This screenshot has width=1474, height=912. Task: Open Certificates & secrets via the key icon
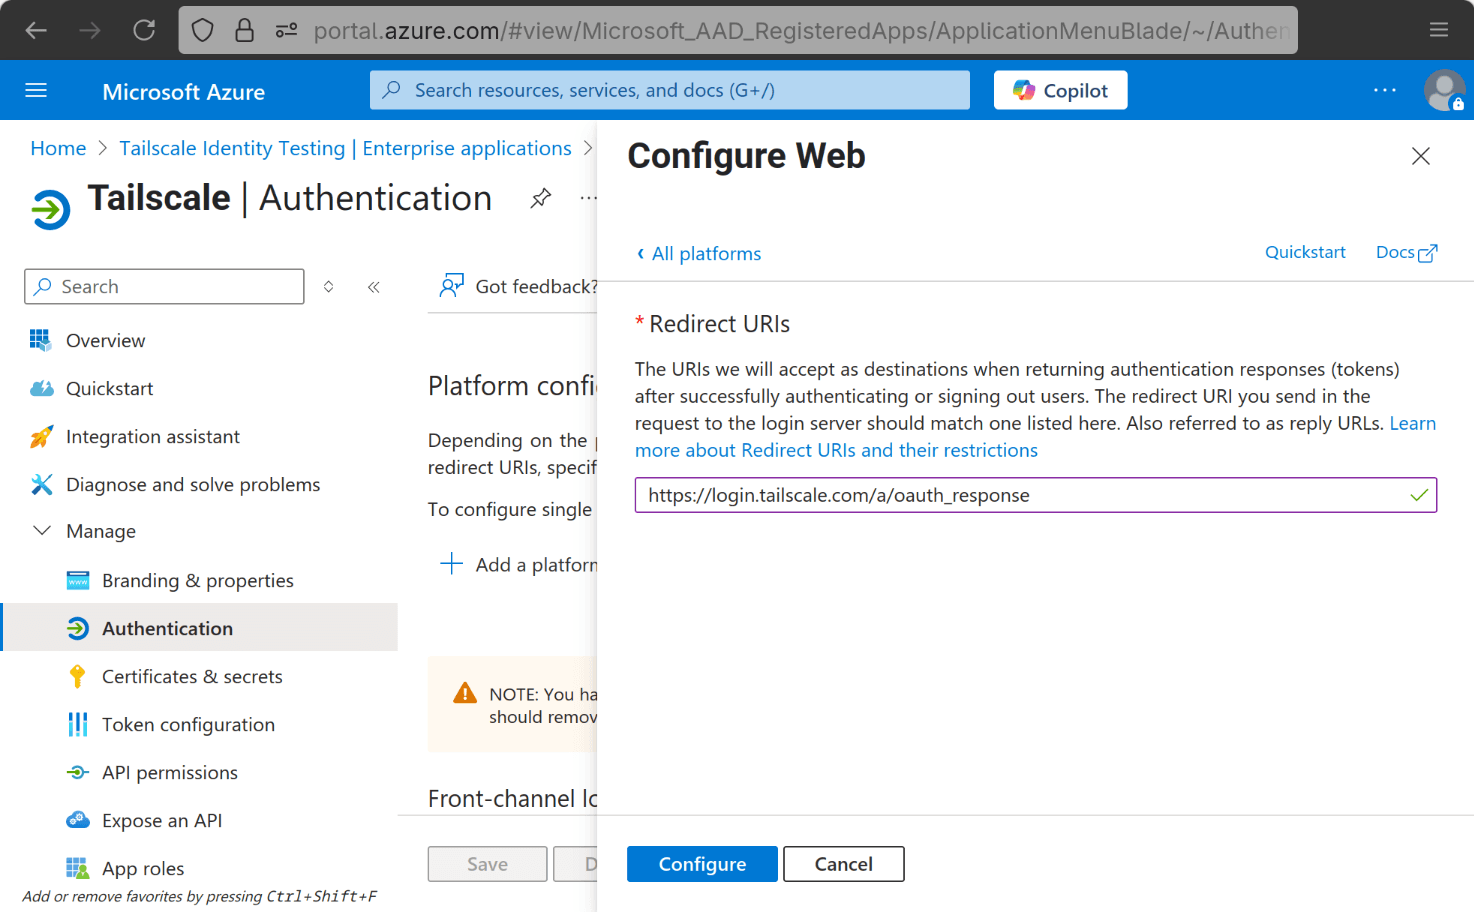[79, 676]
